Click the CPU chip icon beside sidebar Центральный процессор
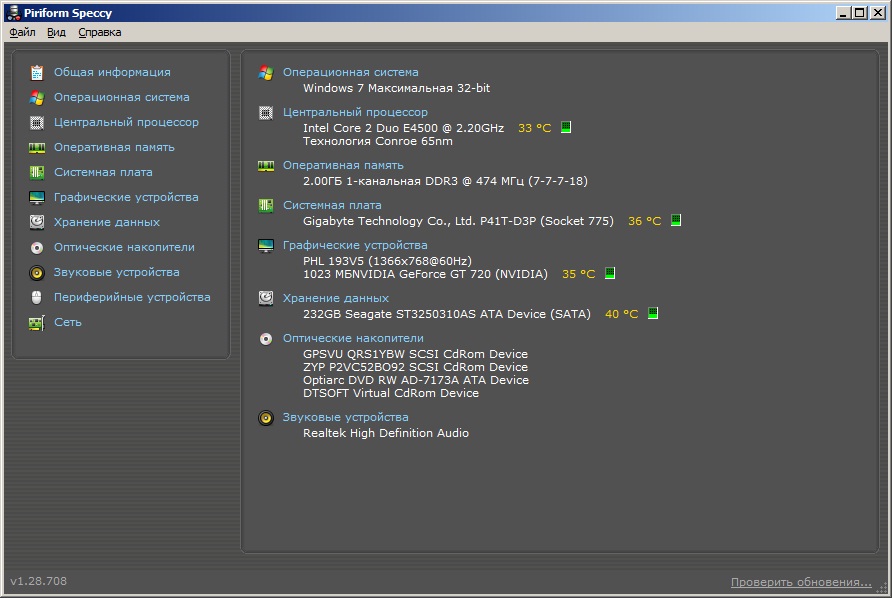 (x=36, y=122)
